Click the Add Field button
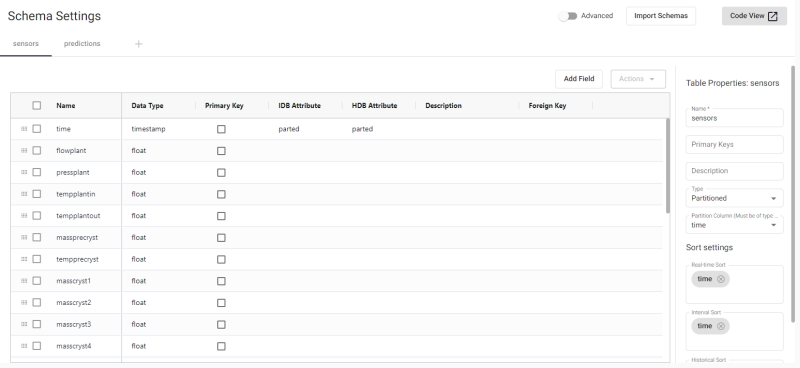This screenshot has width=800, height=368. (579, 79)
